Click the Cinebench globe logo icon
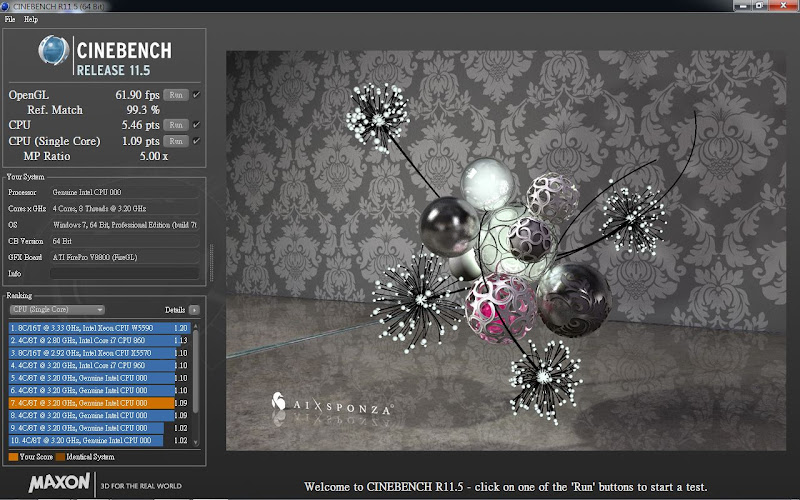Screen dimensions: 800x500 pos(54,50)
